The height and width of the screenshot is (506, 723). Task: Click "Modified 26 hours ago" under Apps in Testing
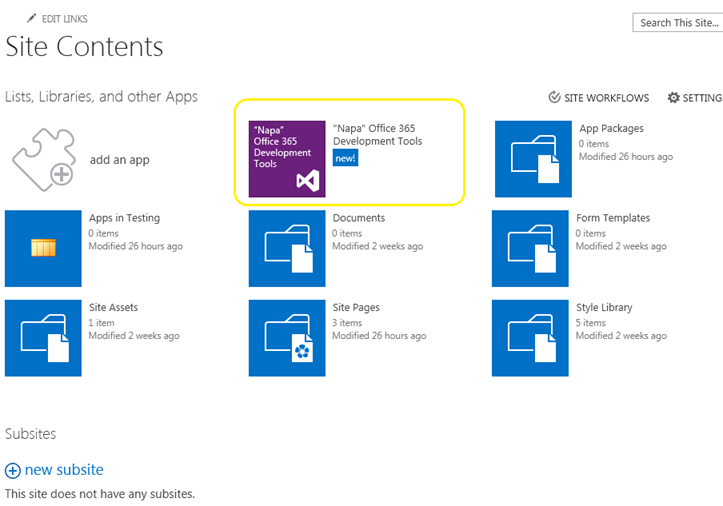pyautogui.click(x=136, y=246)
